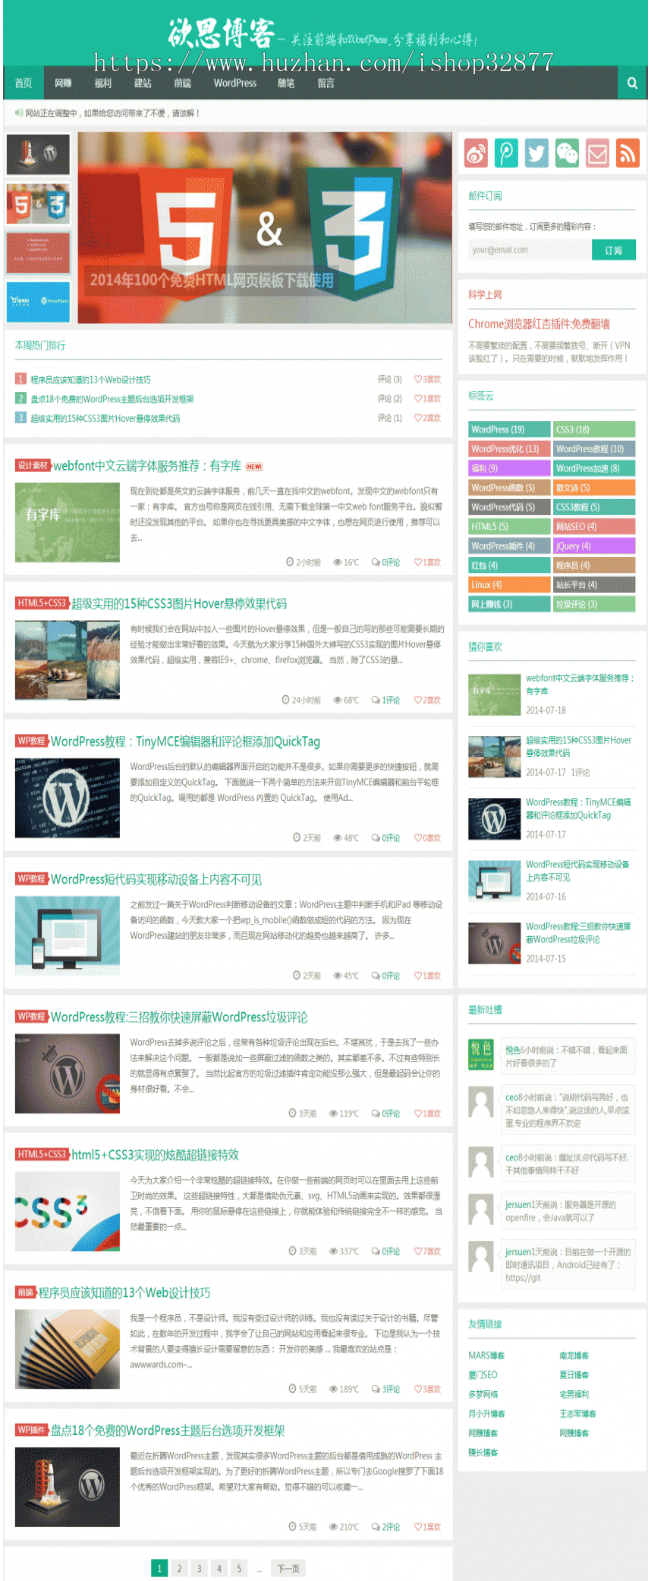
Task: Open the search icon in the navbar
Action: tap(631, 83)
